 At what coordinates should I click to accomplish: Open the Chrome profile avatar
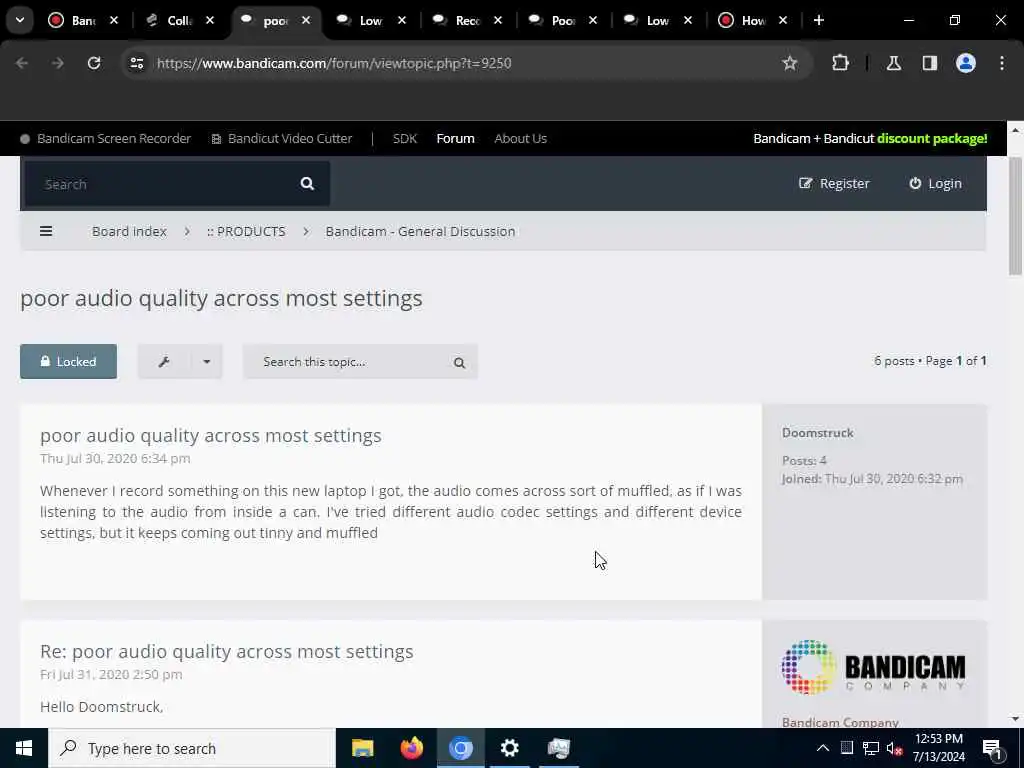pos(966,63)
